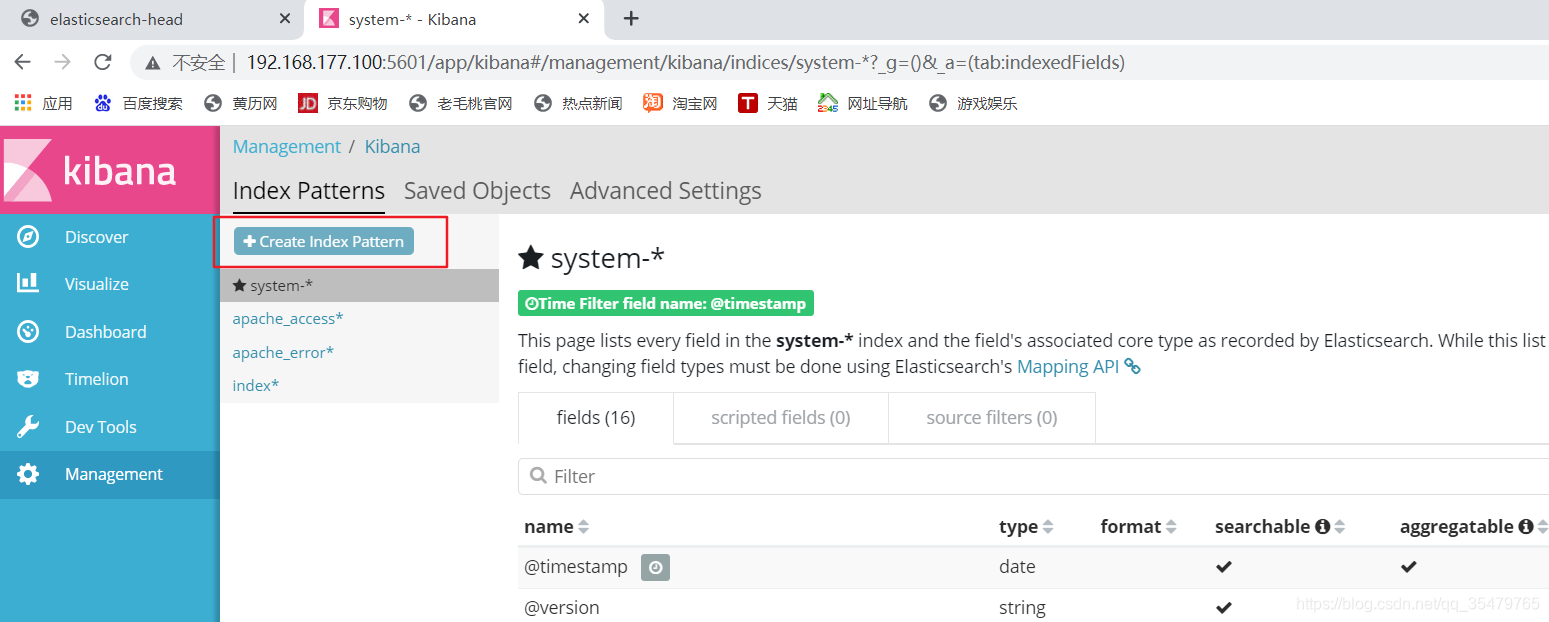The image size is (1549, 622).
Task: Open Dev Tools wrench icon
Action: [x=28, y=427]
